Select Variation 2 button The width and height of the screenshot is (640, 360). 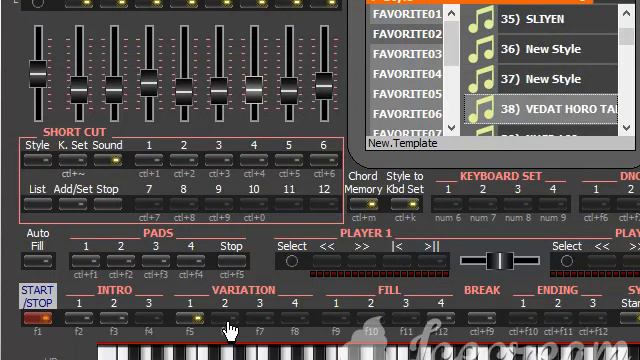tap(225, 318)
